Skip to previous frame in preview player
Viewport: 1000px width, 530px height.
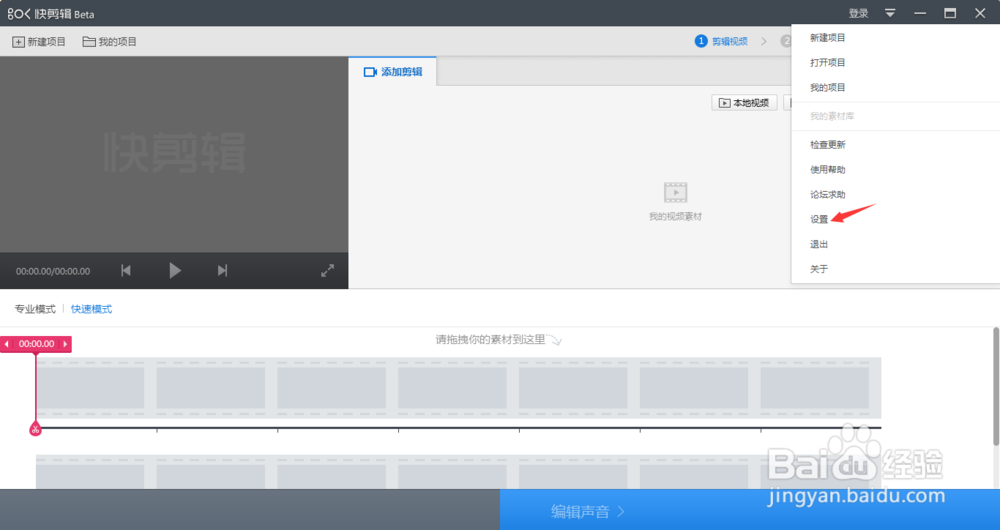pyautogui.click(x=126, y=270)
